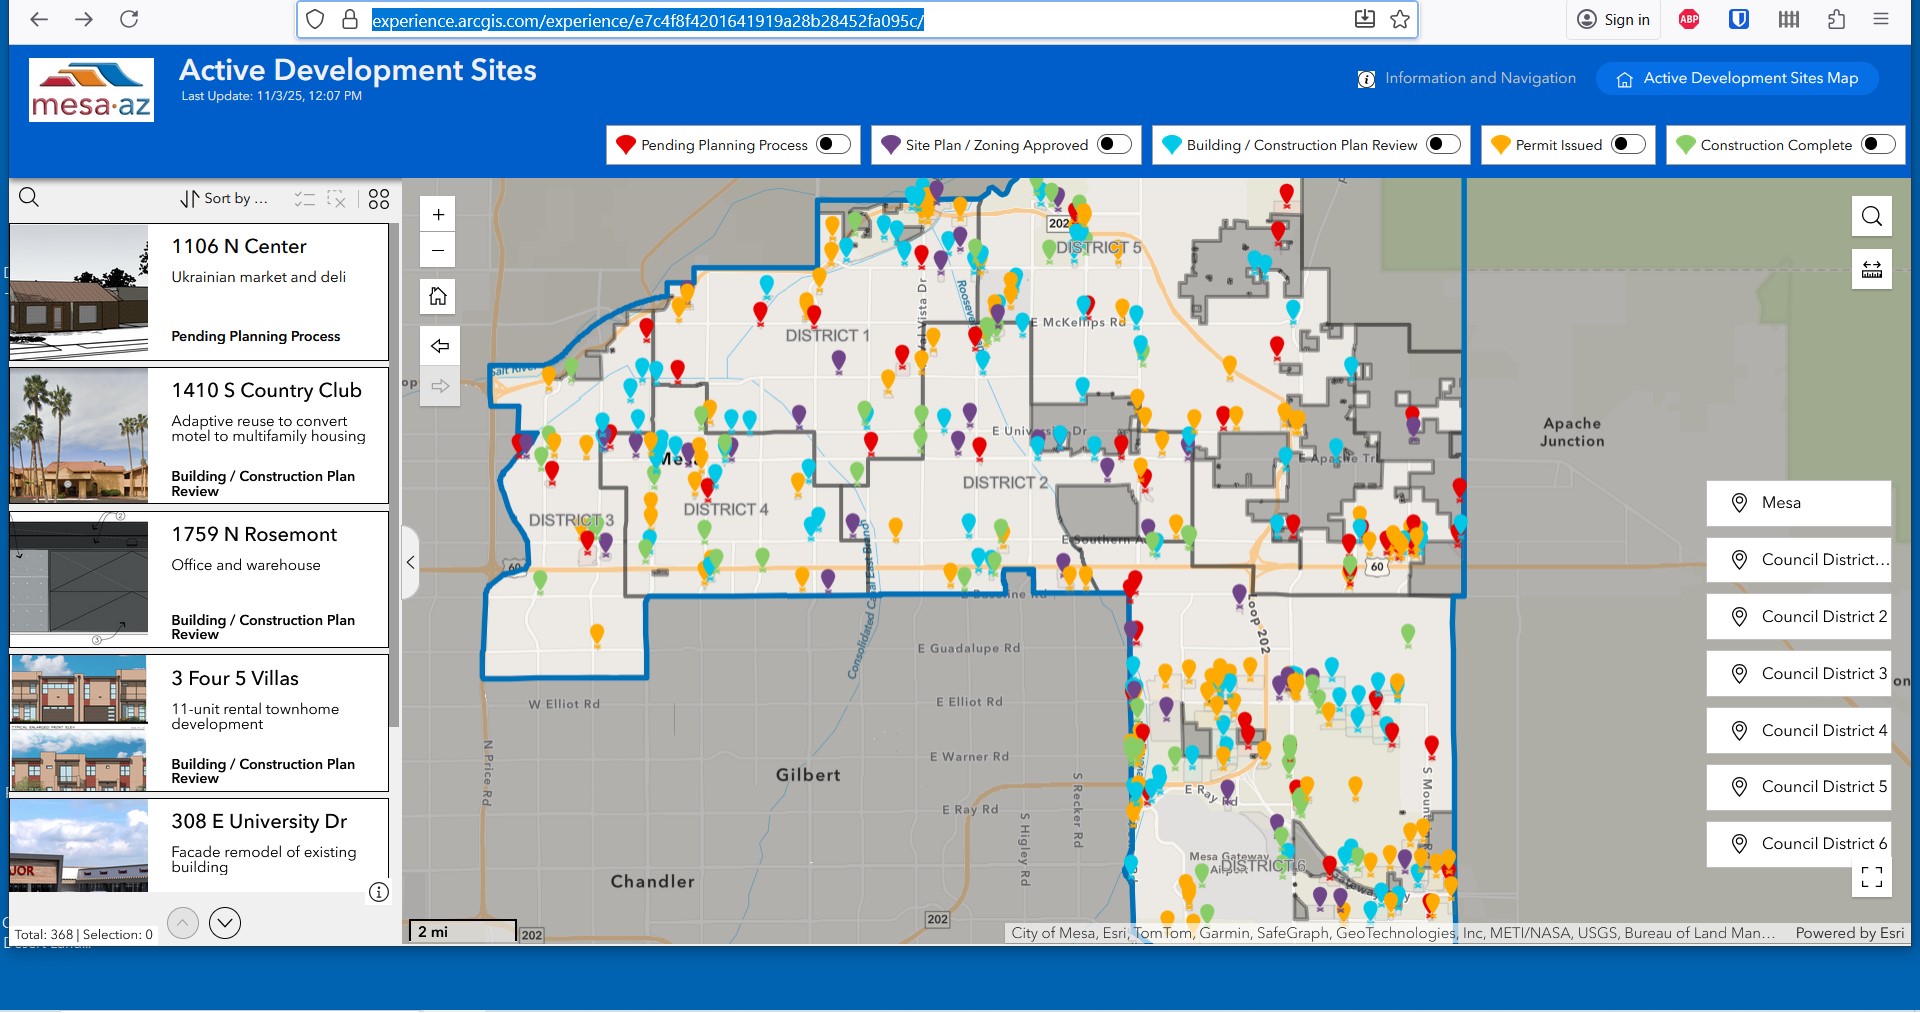This screenshot has height=1013, width=1920.
Task: Go to next page of site list
Action: [x=225, y=923]
